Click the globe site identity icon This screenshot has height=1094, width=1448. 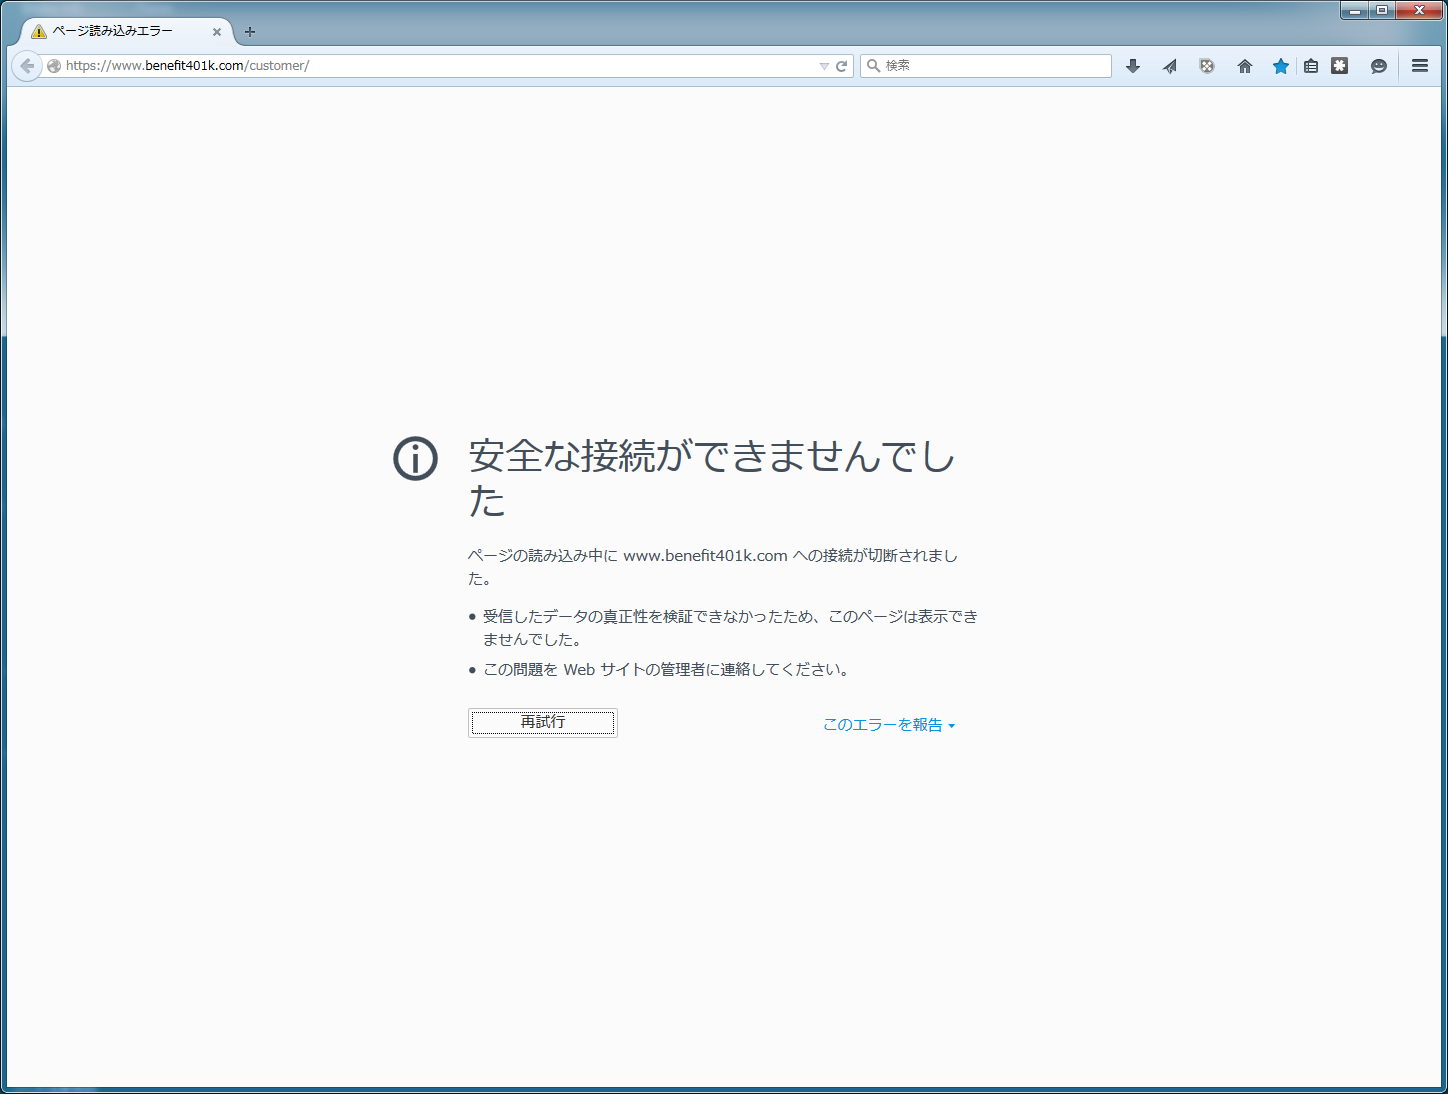click(54, 66)
